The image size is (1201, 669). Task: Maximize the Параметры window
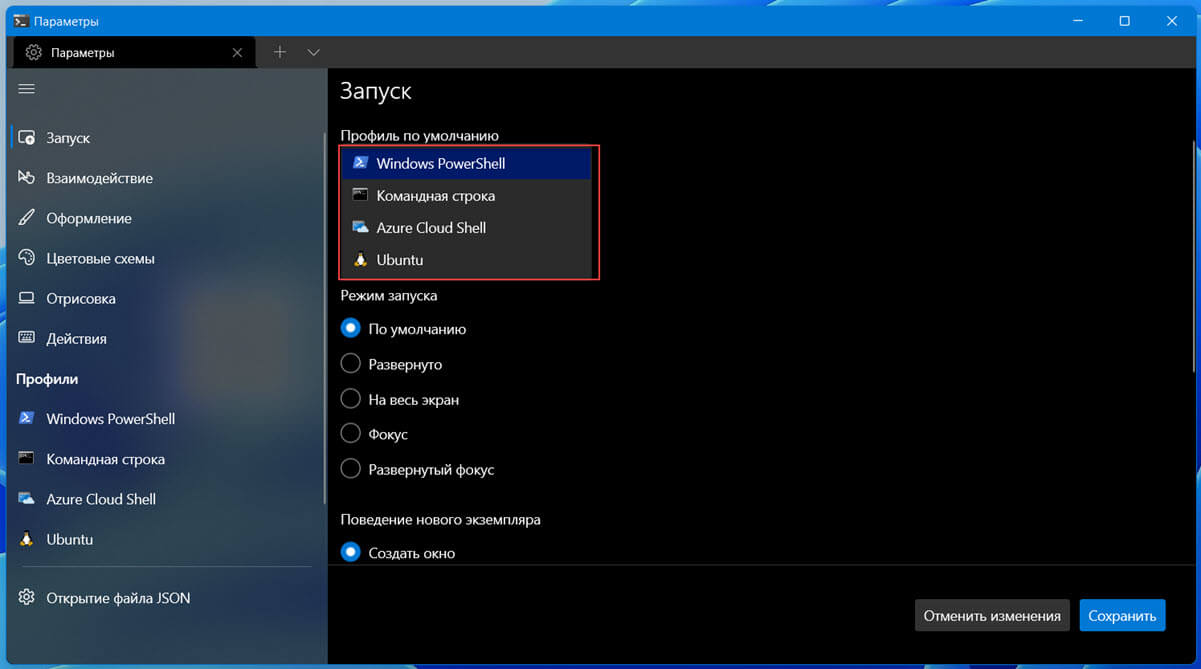tap(1124, 21)
